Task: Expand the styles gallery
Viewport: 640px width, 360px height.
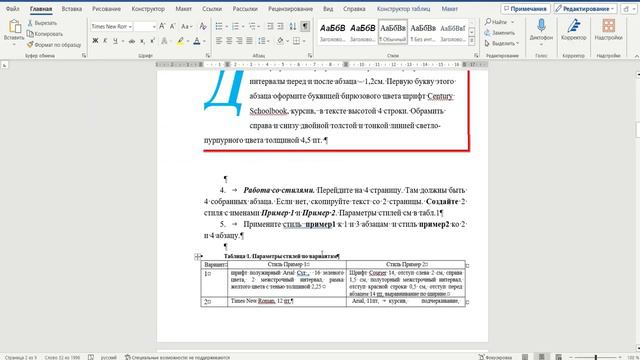Action: 471,41
